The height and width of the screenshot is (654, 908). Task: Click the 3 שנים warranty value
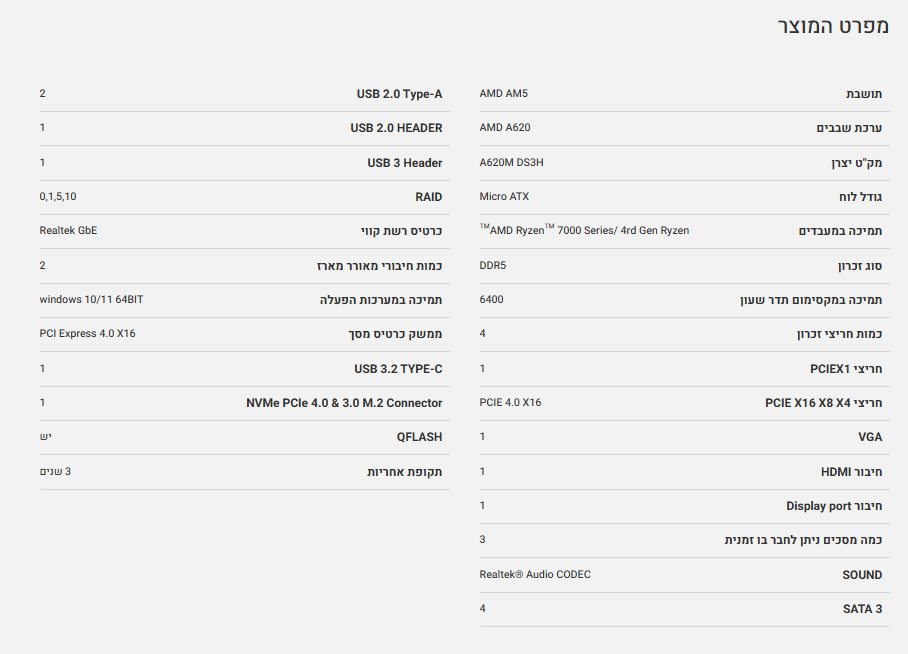pyautogui.click(x=55, y=471)
